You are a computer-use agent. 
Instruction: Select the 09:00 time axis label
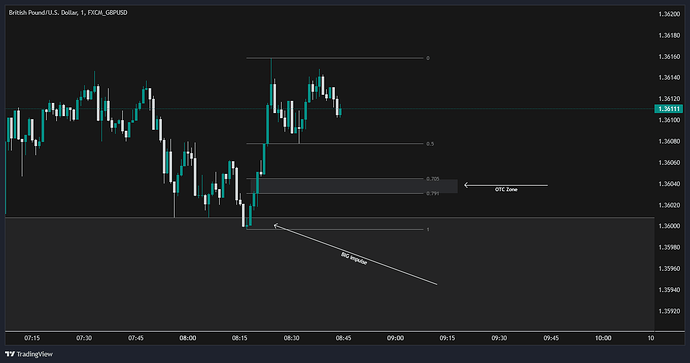(395, 338)
